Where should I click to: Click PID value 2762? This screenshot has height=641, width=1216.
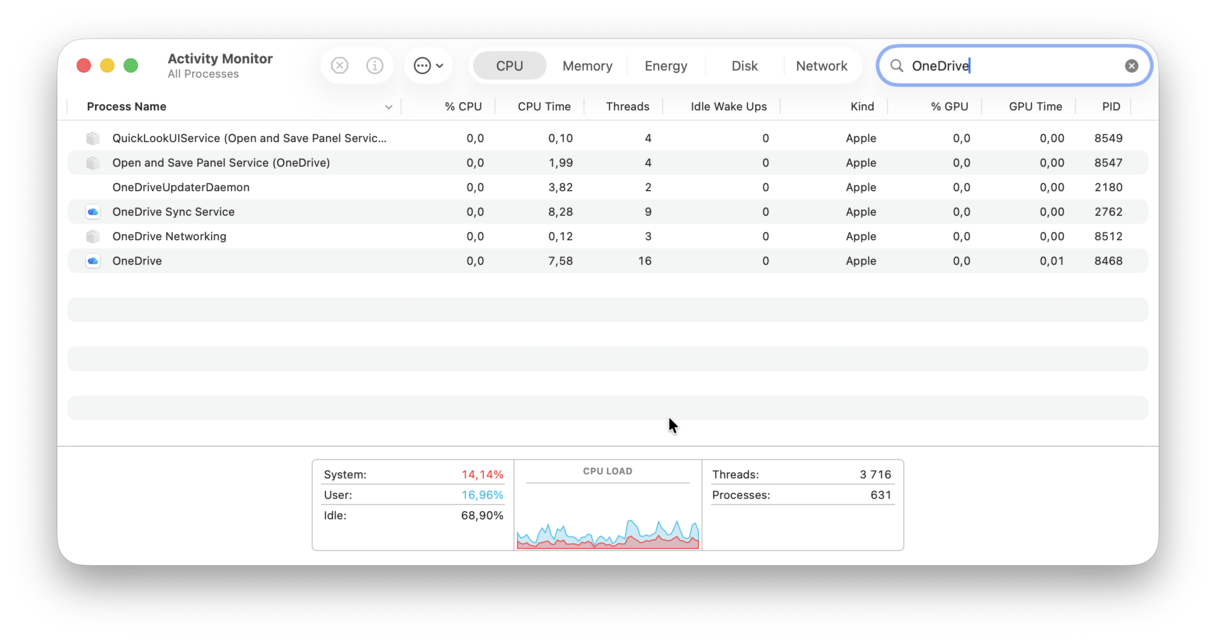1108,212
